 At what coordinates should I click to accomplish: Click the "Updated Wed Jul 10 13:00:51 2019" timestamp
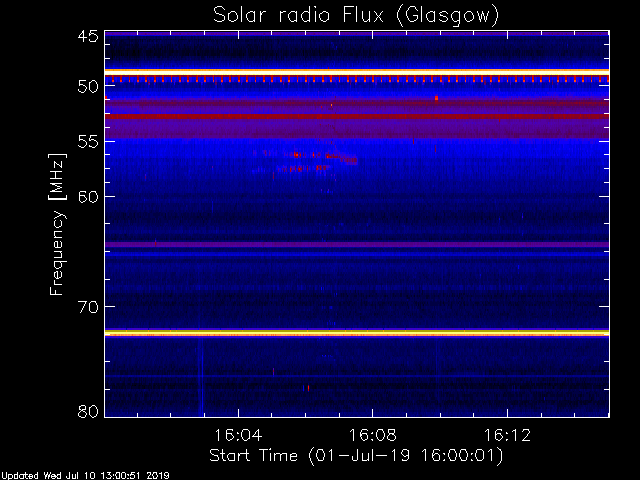coord(84,476)
